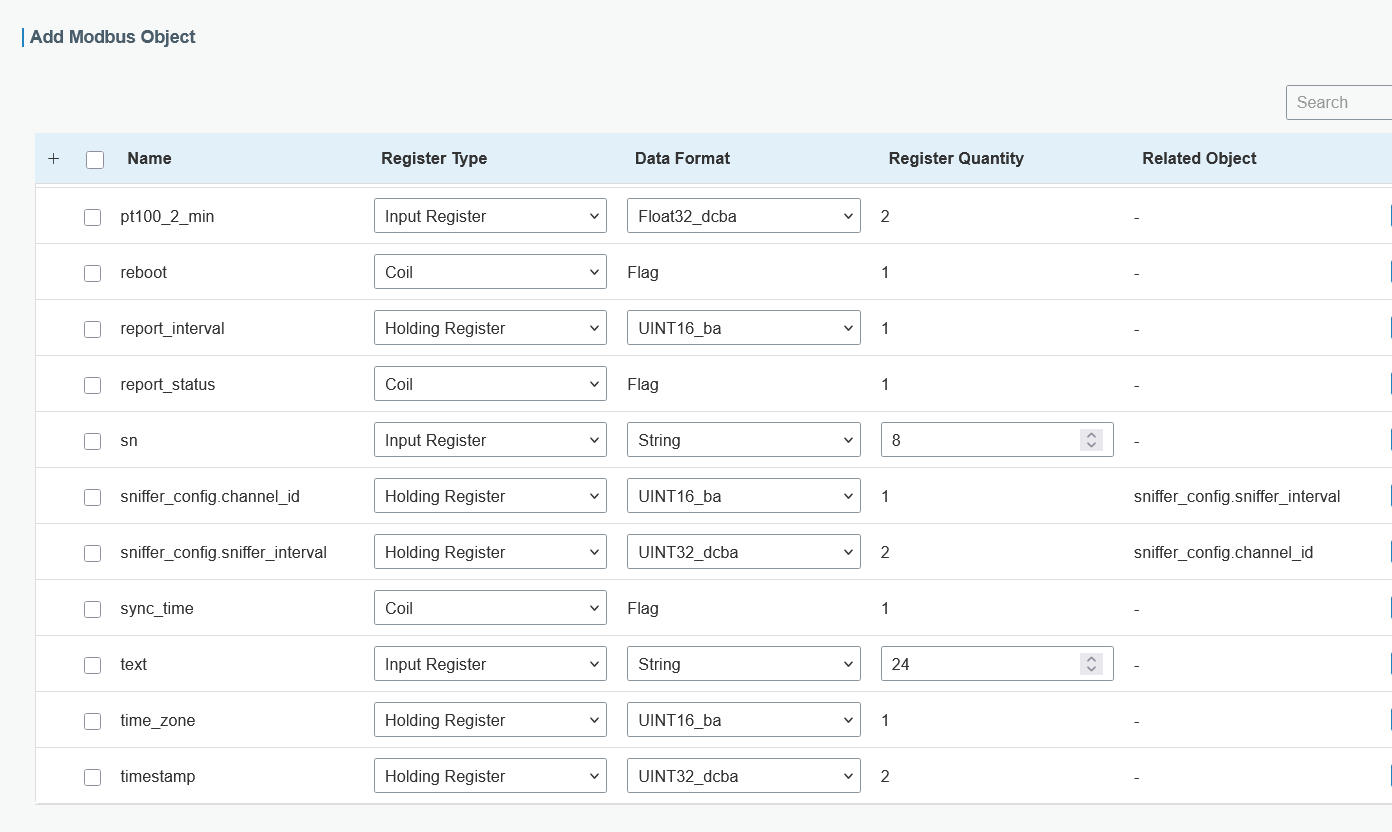
Task: Click related object sniffer_config.sniffer_interval text
Action: coord(1237,497)
